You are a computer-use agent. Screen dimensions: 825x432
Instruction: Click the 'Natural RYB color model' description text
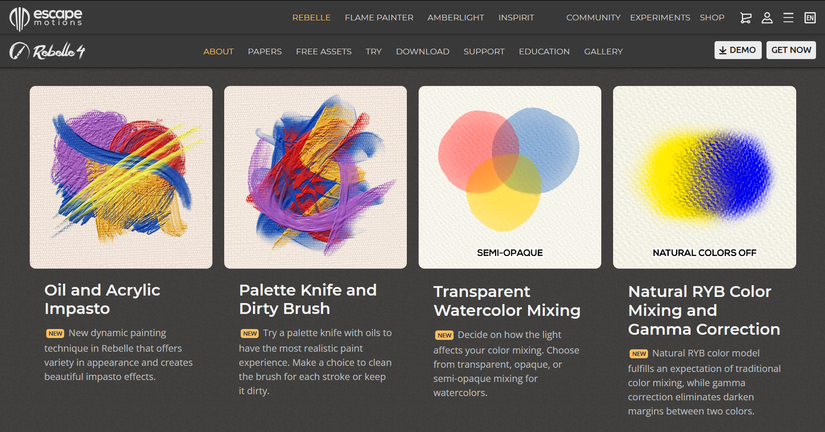(x=704, y=382)
